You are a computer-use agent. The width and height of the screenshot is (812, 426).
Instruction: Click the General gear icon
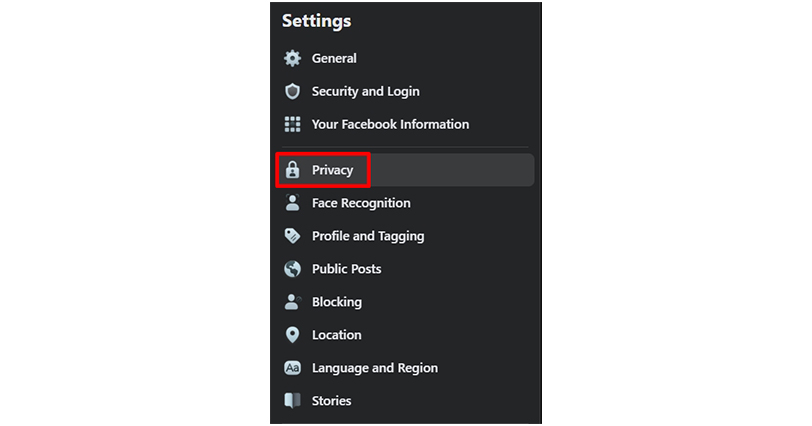[292, 58]
